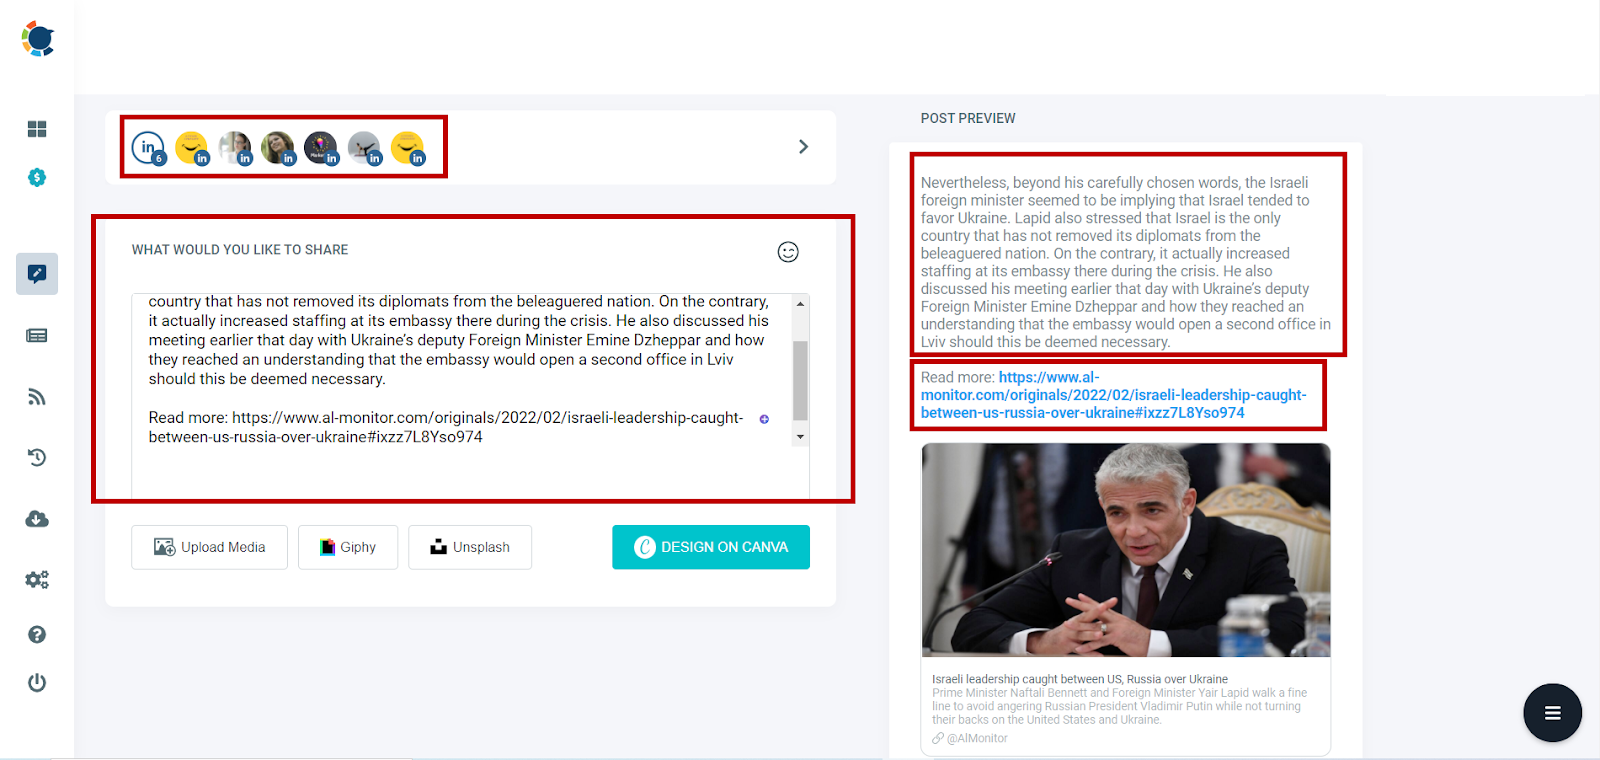
Task: Select the compose post icon in sidebar
Action: click(37, 274)
